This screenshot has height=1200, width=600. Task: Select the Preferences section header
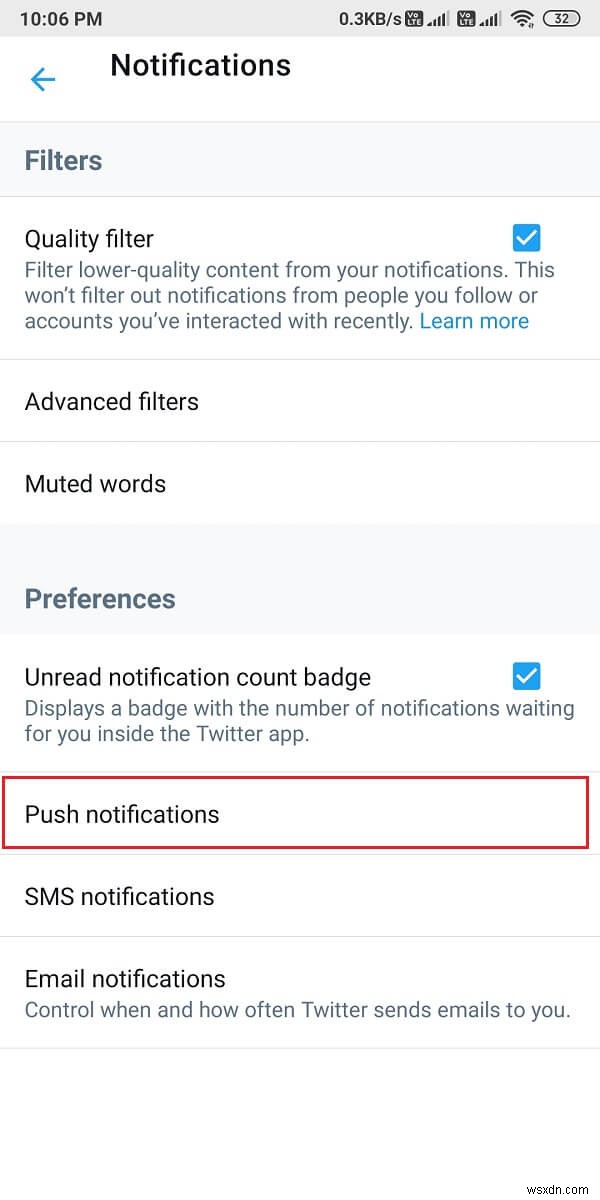[100, 598]
